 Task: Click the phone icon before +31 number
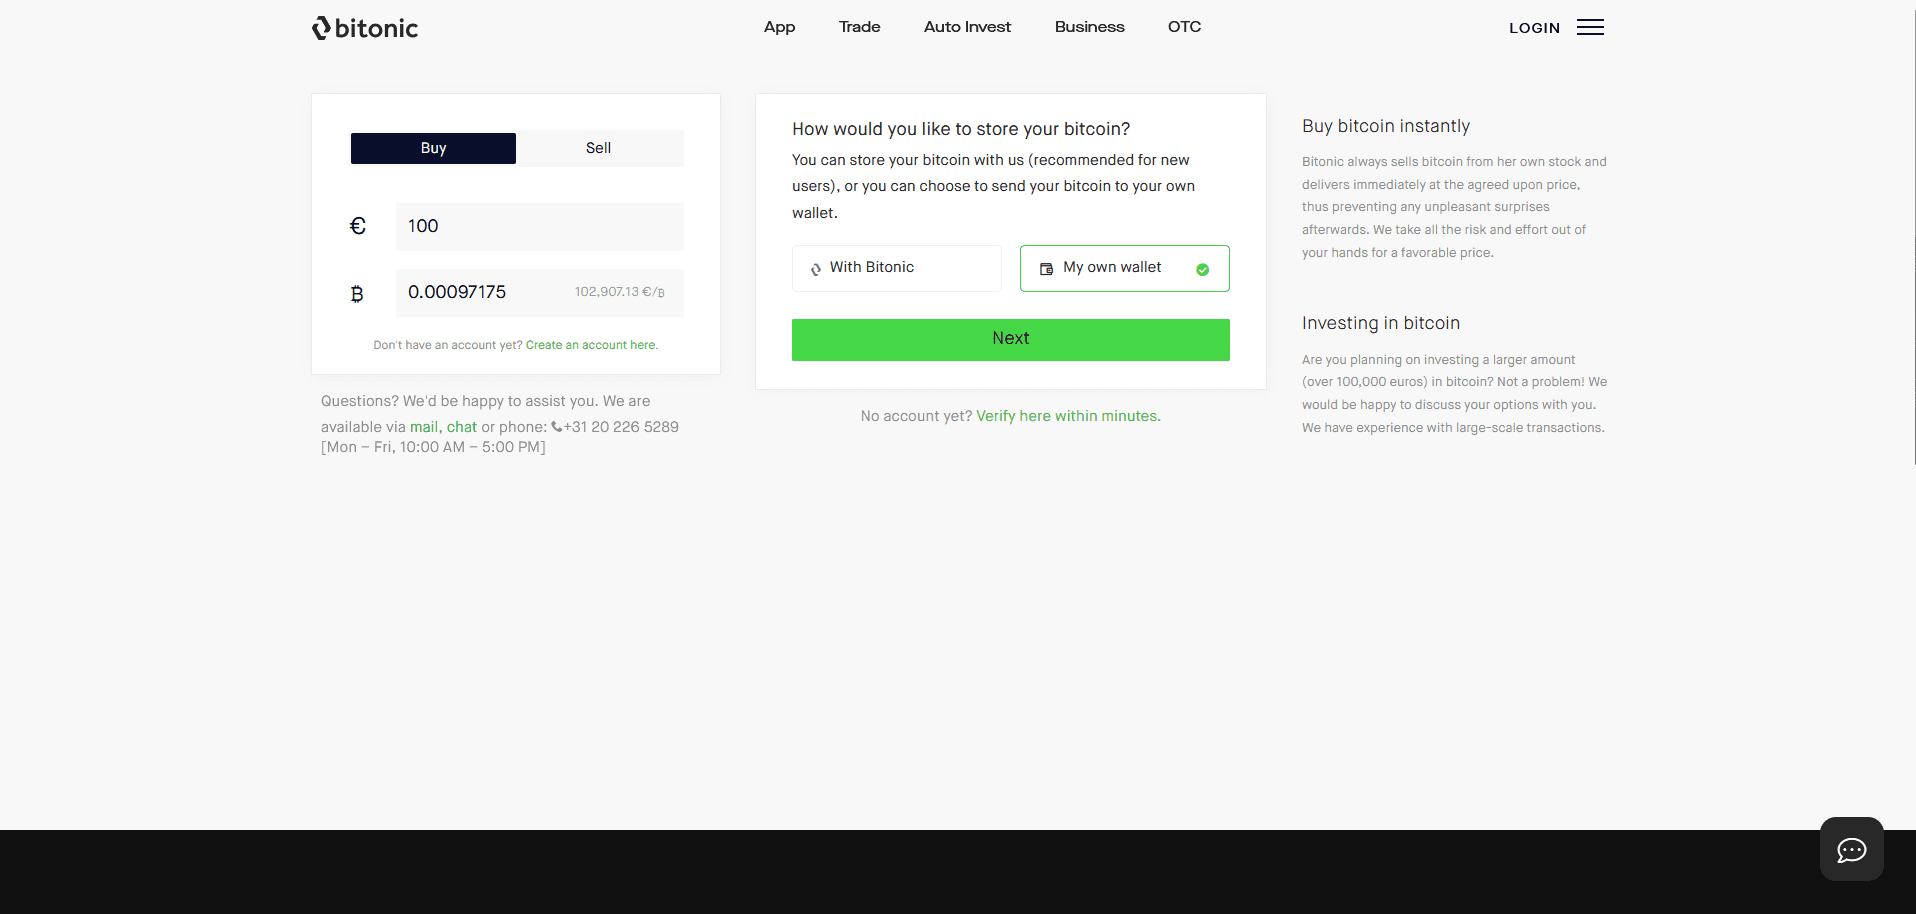pyautogui.click(x=557, y=427)
